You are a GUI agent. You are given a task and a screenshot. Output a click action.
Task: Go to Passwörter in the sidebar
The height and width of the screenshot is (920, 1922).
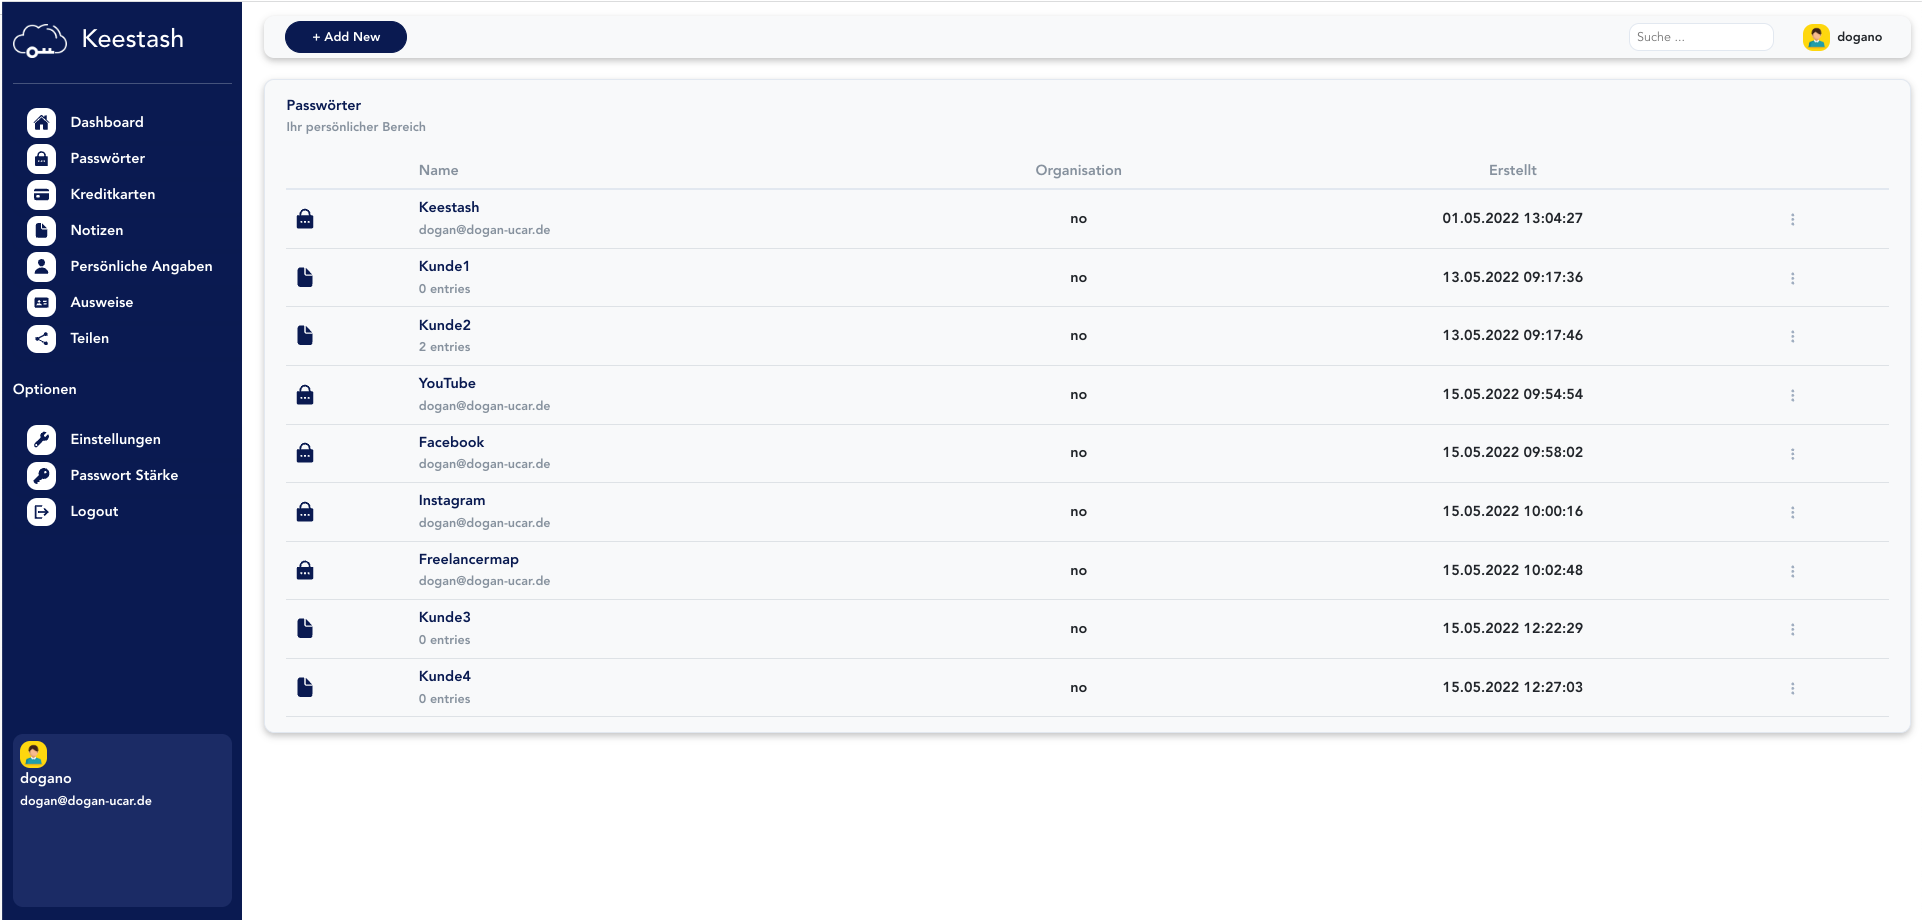107,158
